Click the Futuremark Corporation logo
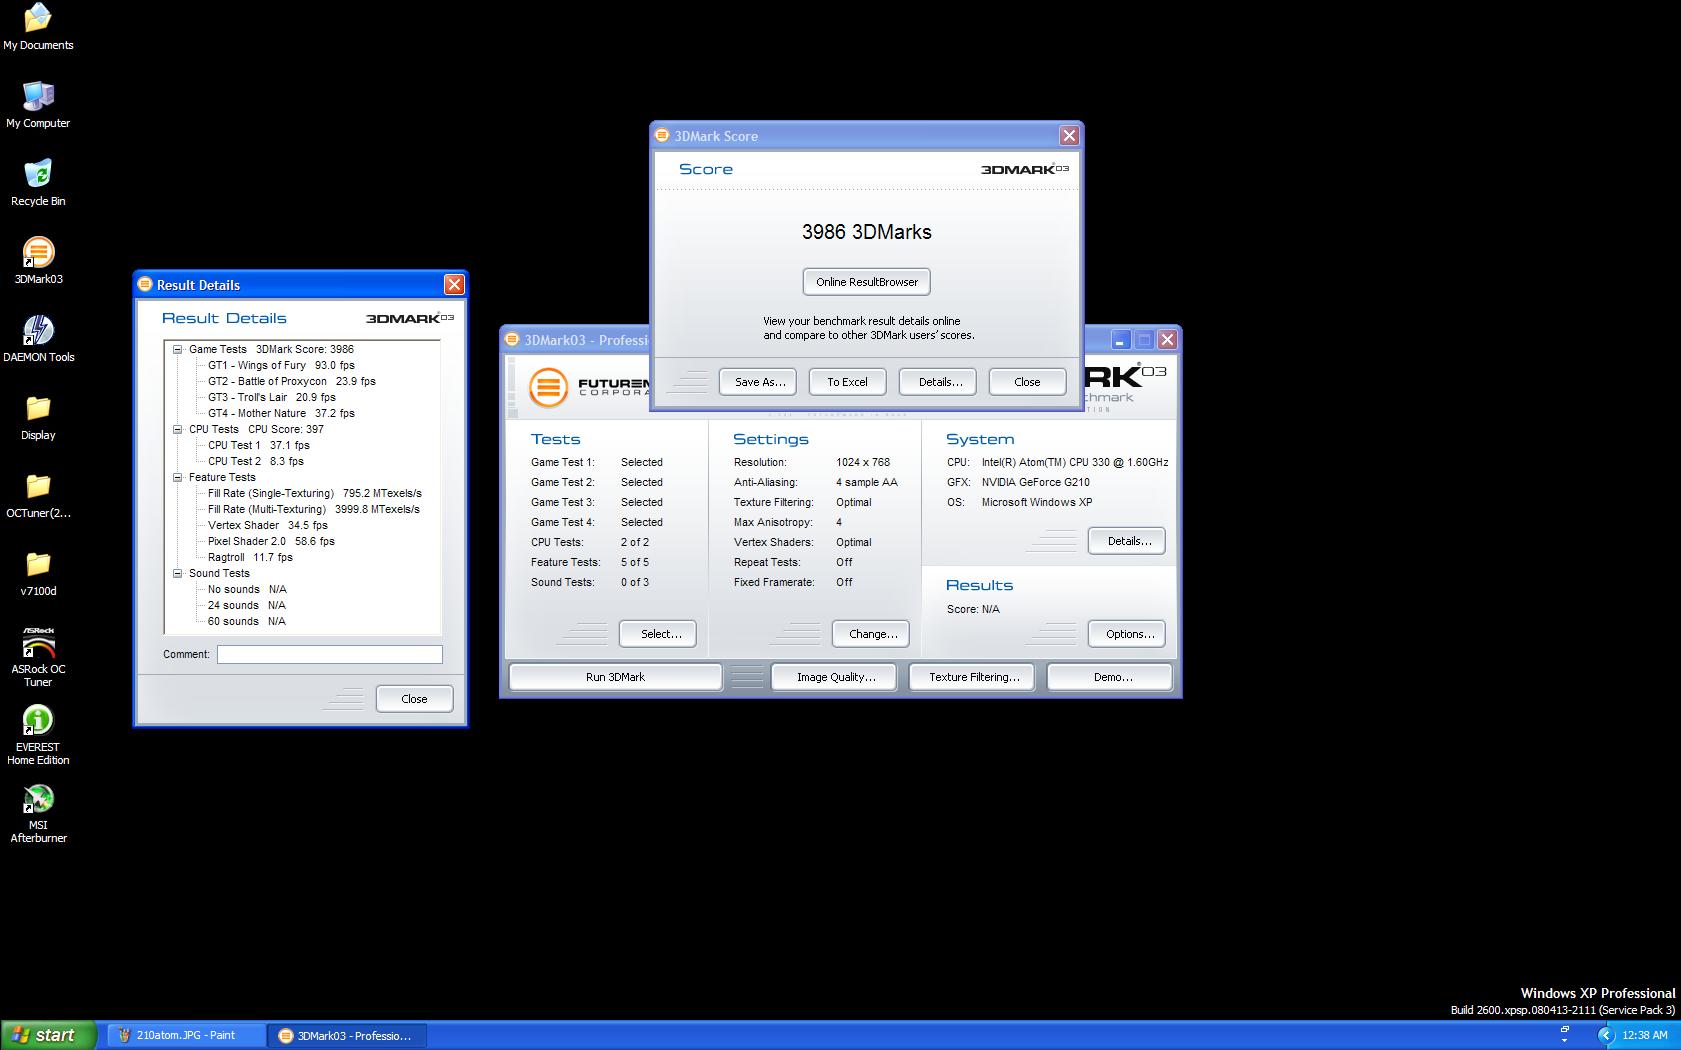 click(587, 387)
